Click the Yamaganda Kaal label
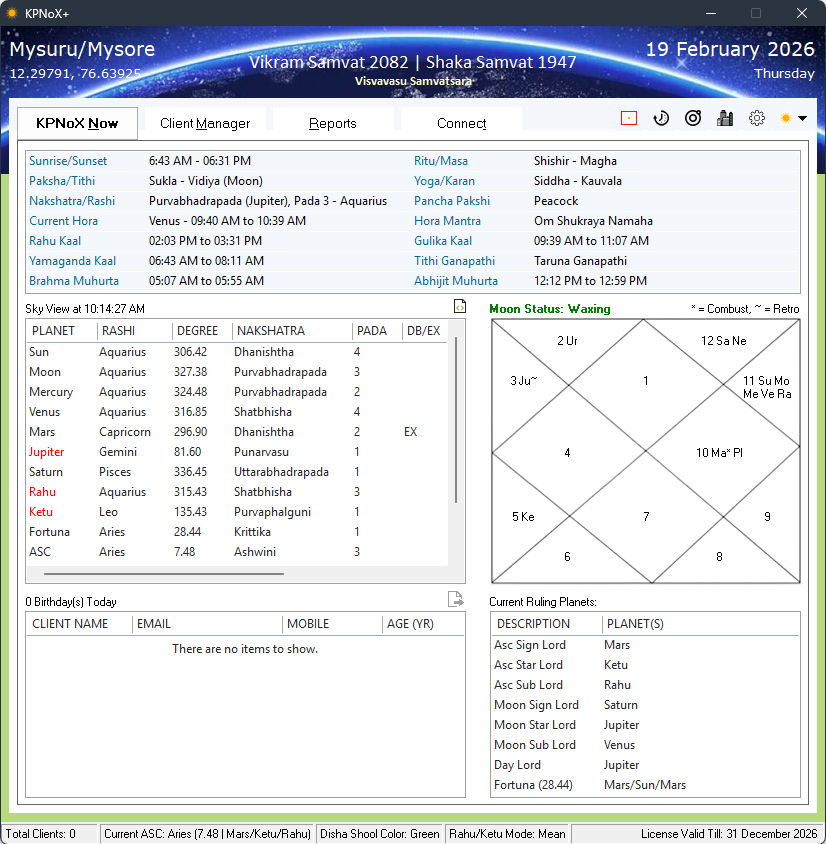The width and height of the screenshot is (826, 844). 72,261
